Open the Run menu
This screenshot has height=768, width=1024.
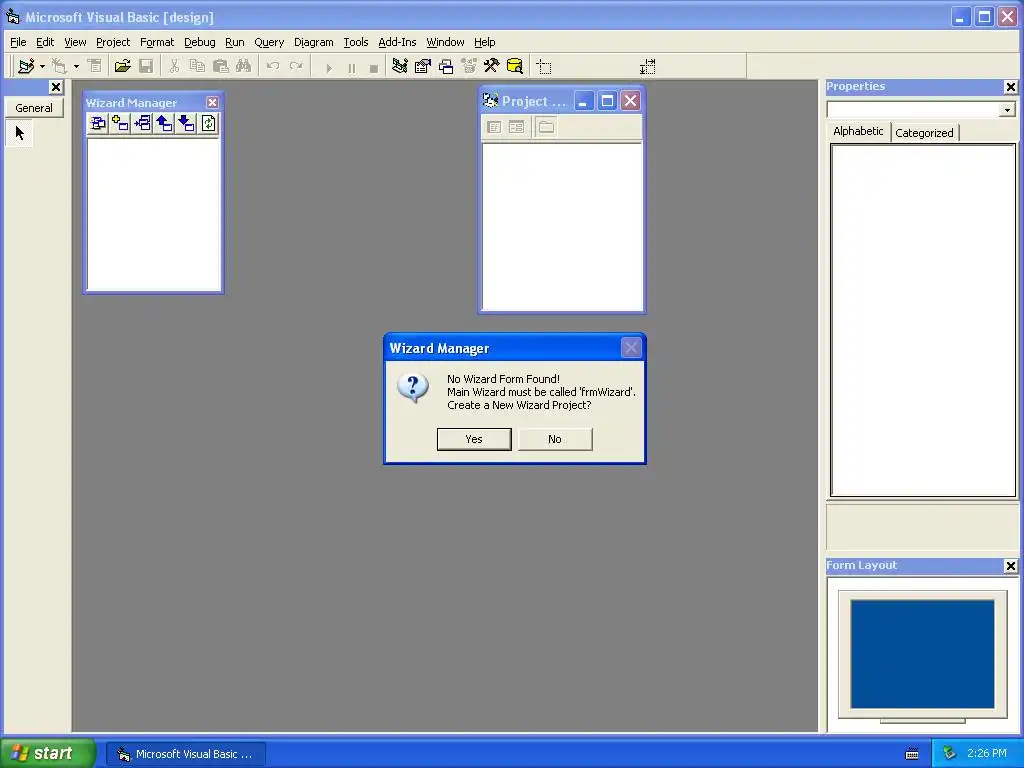[234, 42]
